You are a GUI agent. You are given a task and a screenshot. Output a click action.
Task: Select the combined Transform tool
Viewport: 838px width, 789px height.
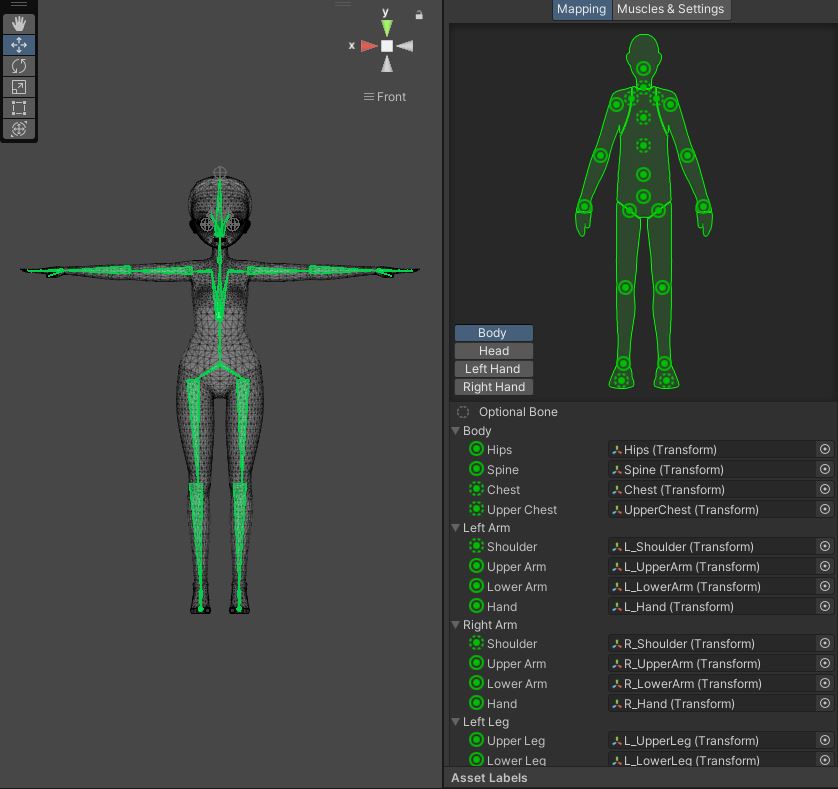pos(19,129)
